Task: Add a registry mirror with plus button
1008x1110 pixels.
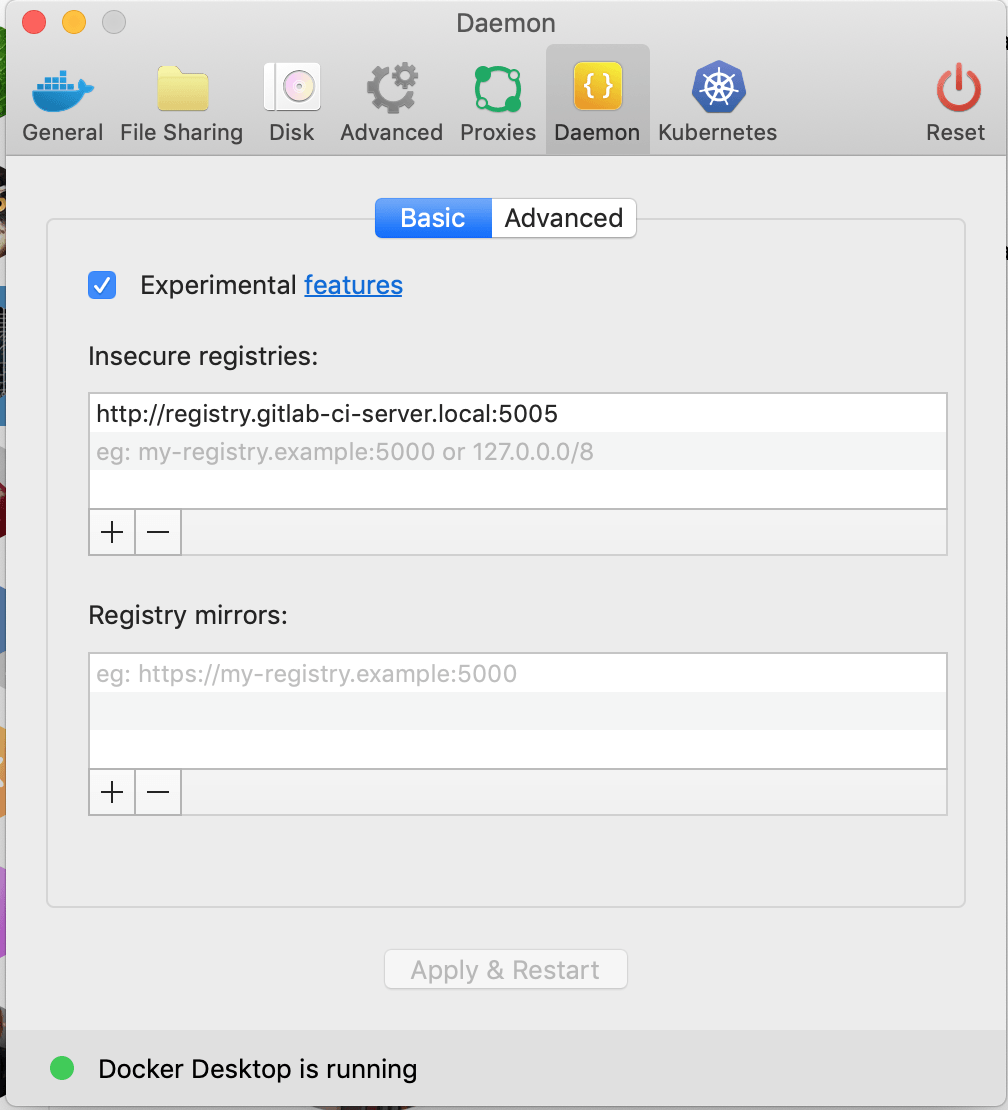Action: [x=112, y=792]
